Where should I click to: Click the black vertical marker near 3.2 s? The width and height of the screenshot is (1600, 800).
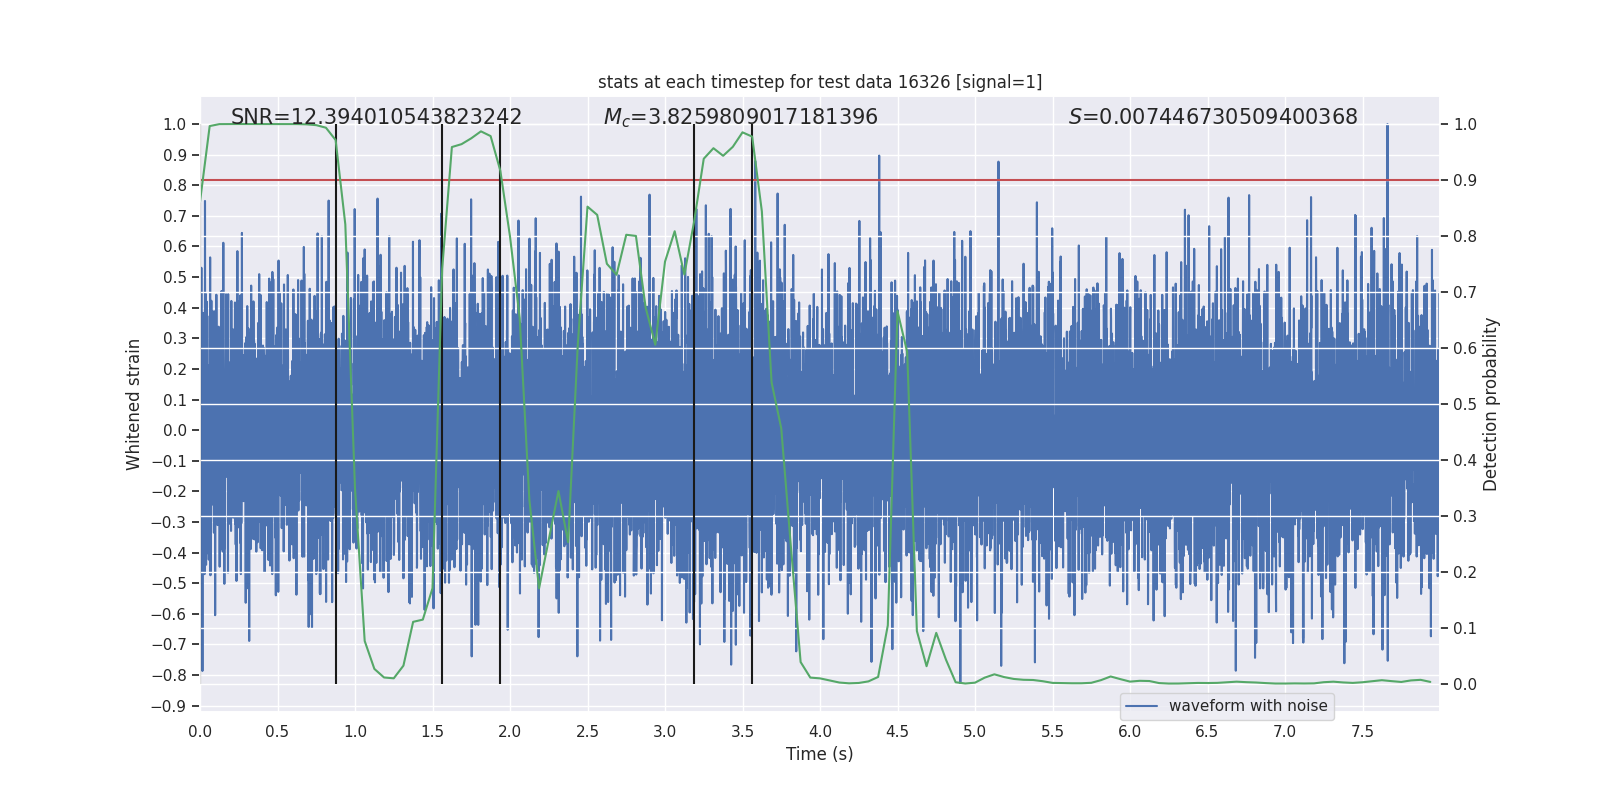694,404
